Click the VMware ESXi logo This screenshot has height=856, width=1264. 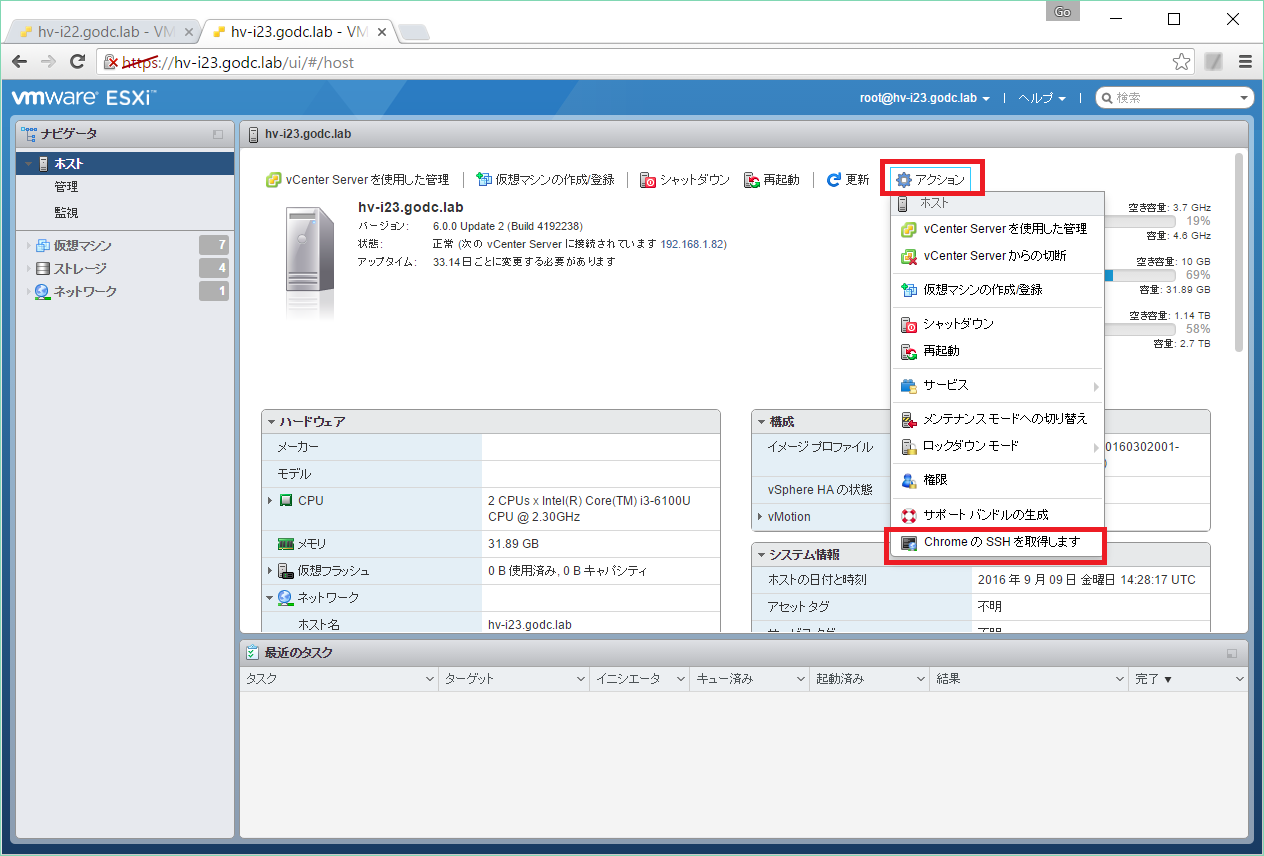click(83, 98)
